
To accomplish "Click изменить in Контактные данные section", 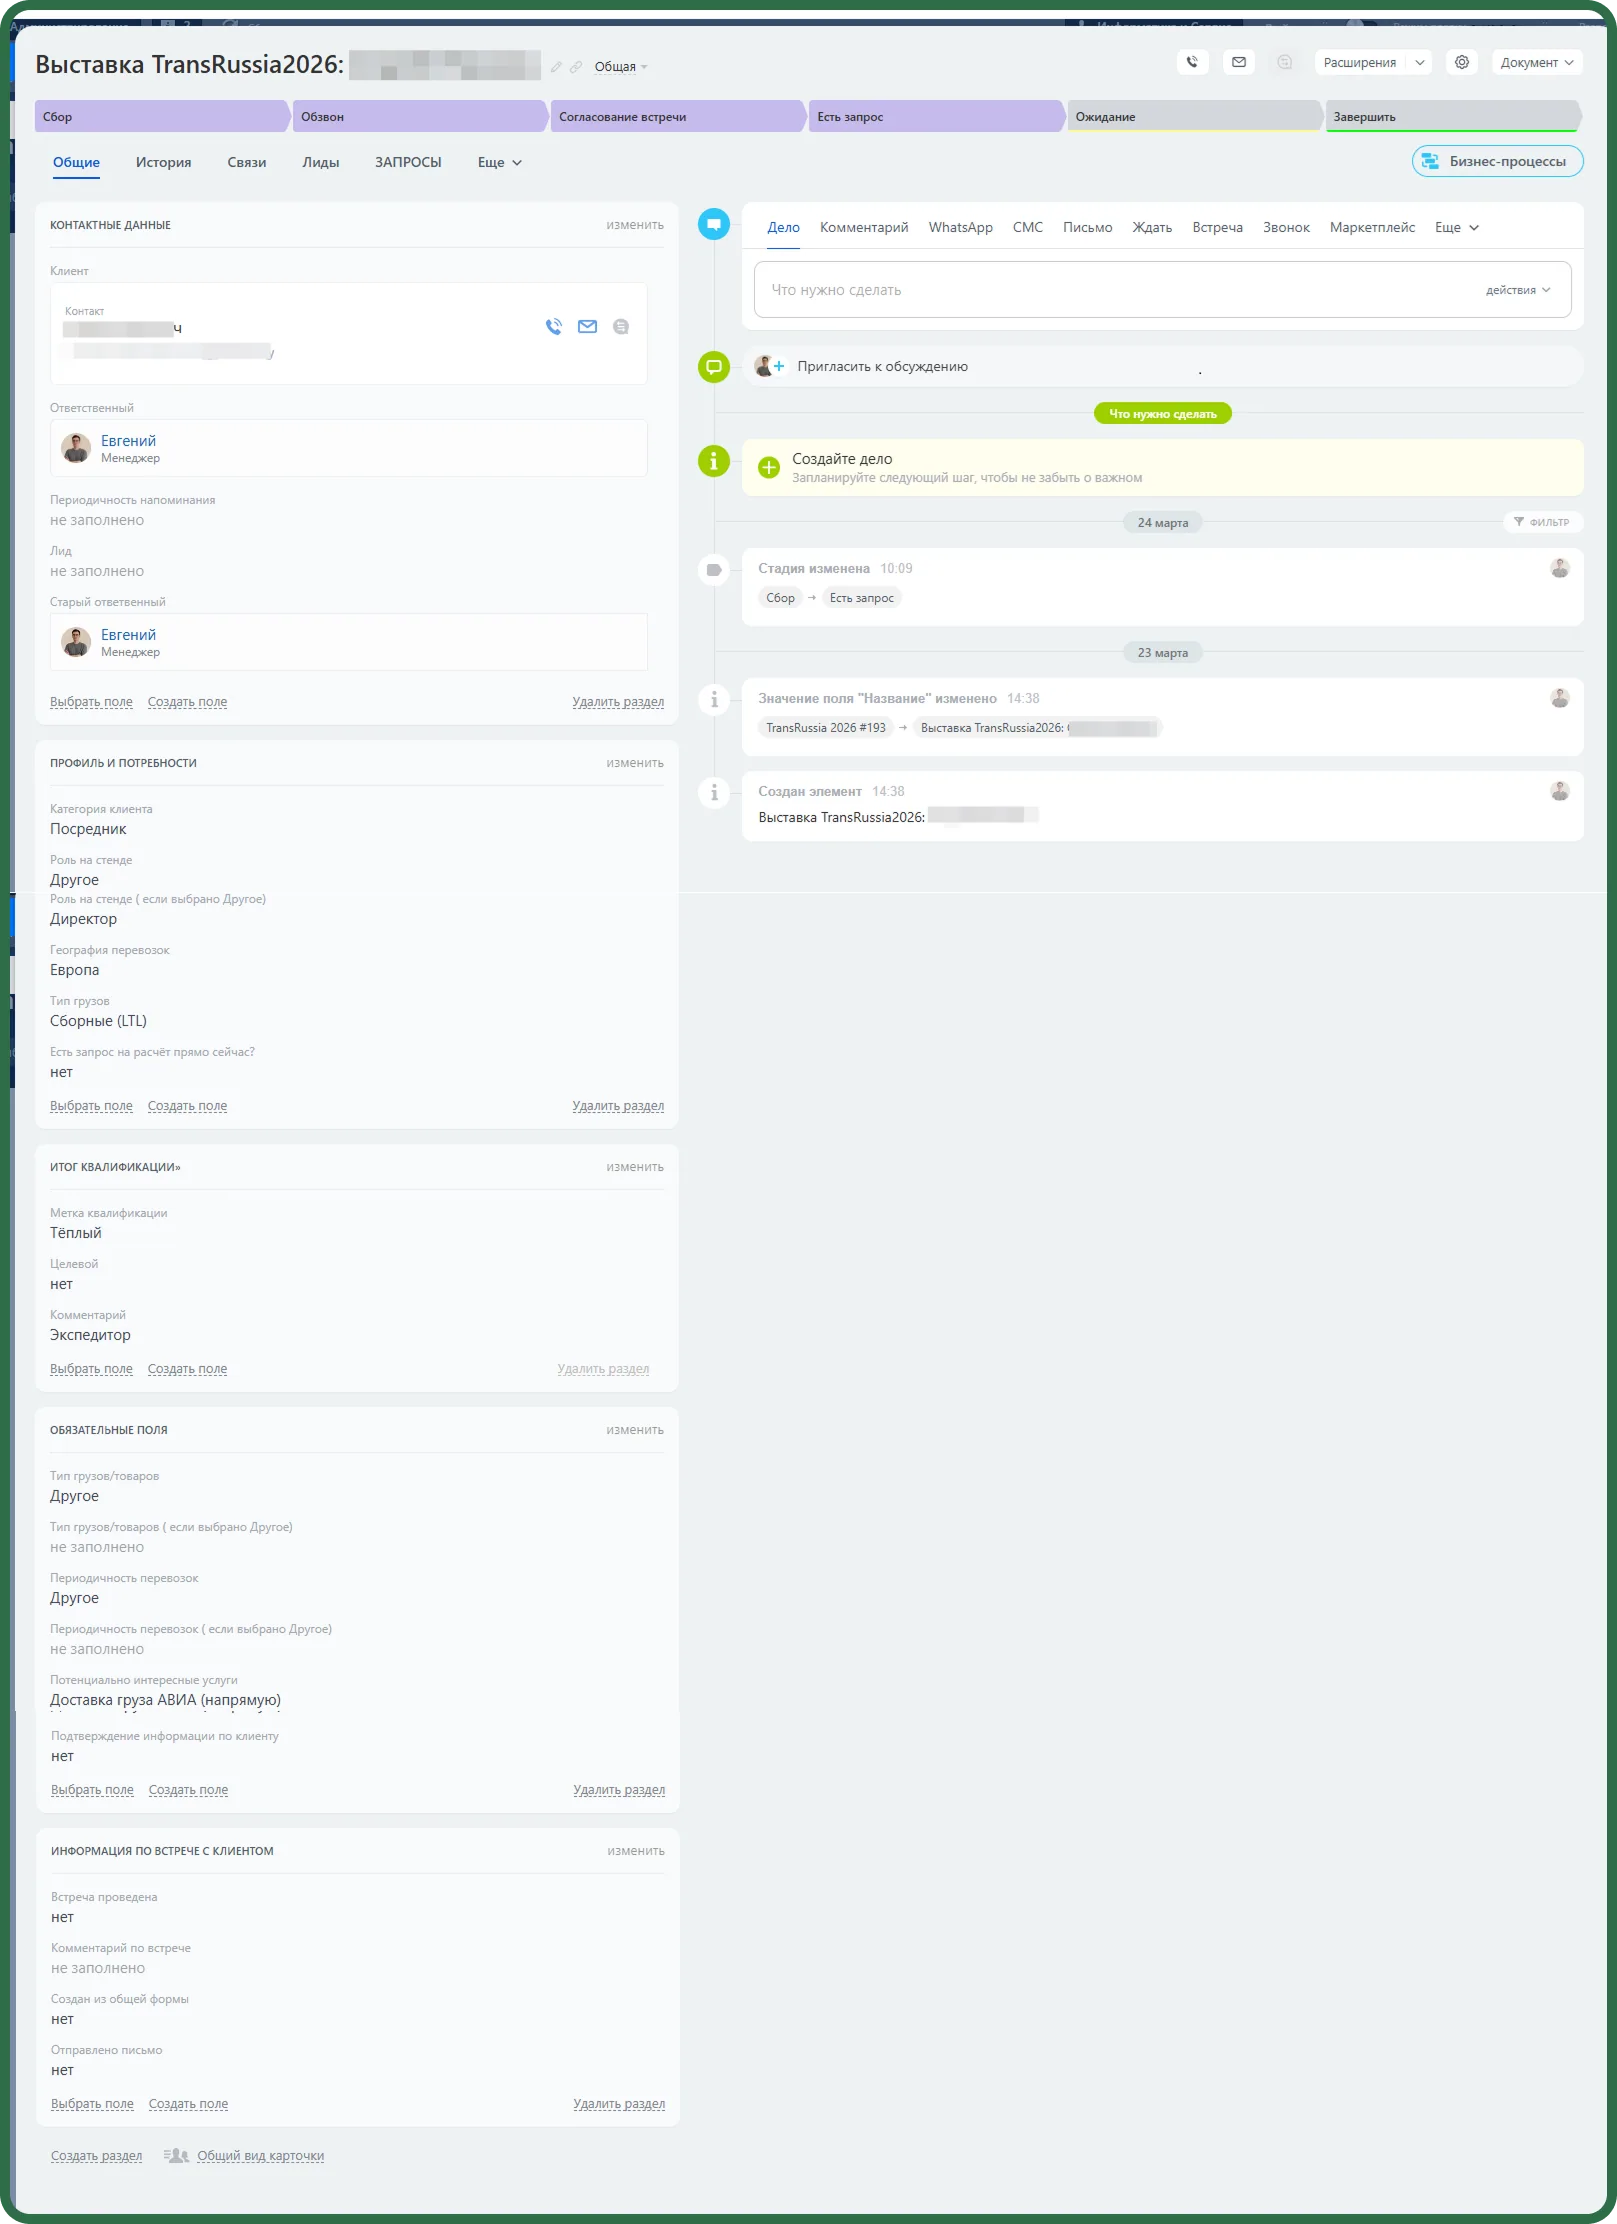I will pyautogui.click(x=634, y=225).
